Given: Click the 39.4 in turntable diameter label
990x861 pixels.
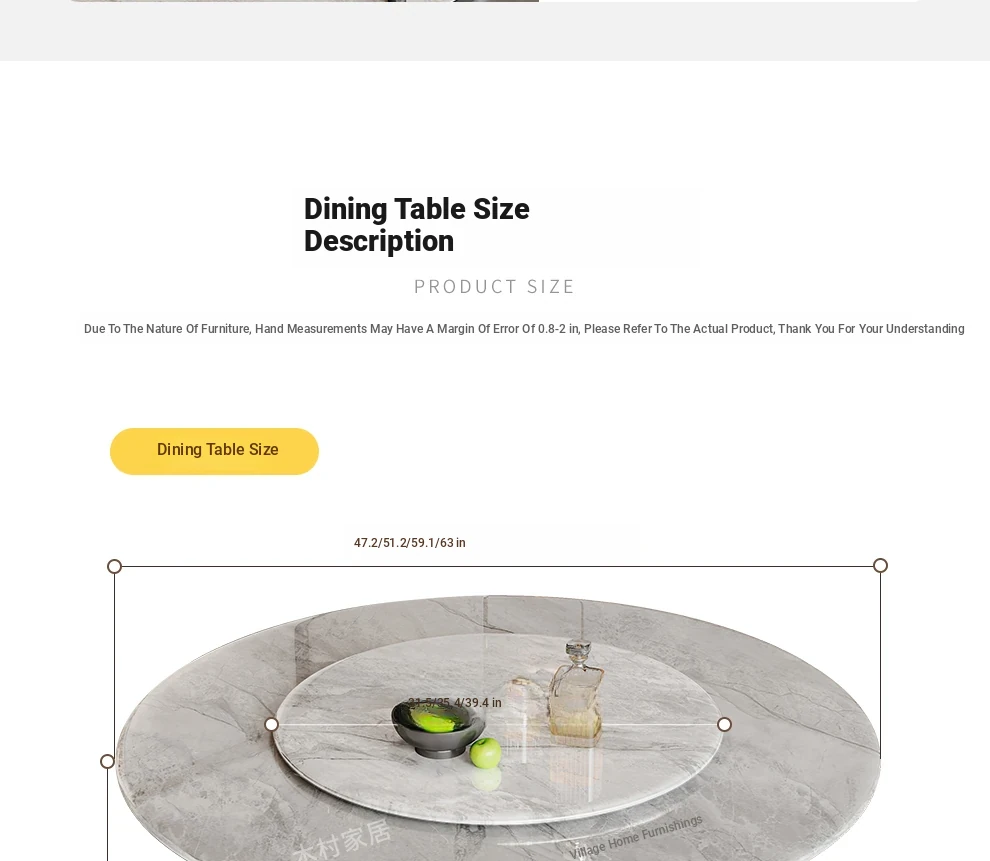Looking at the screenshot, I should pos(455,703).
